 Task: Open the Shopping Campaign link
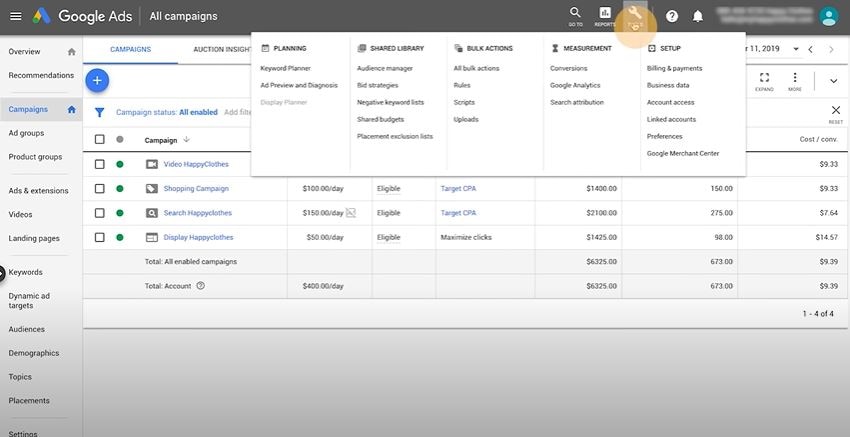tap(196, 189)
